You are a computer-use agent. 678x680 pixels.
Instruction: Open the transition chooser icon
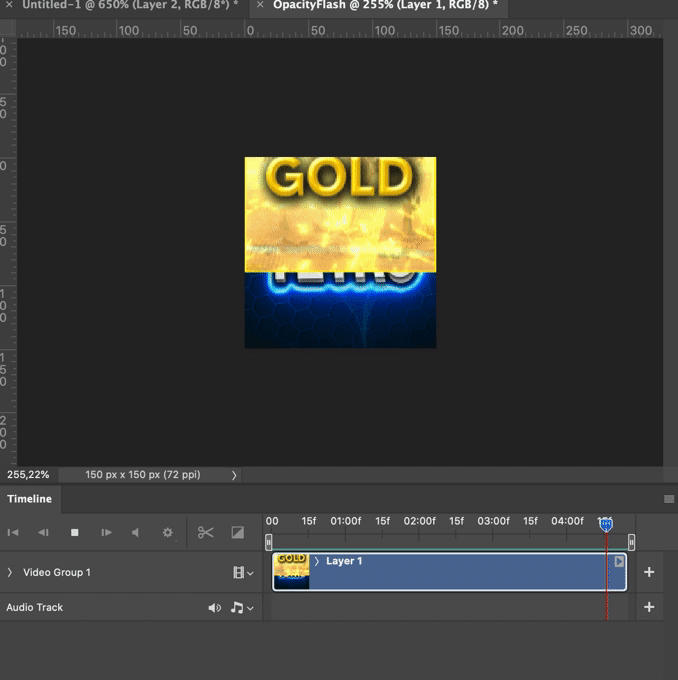coord(238,532)
